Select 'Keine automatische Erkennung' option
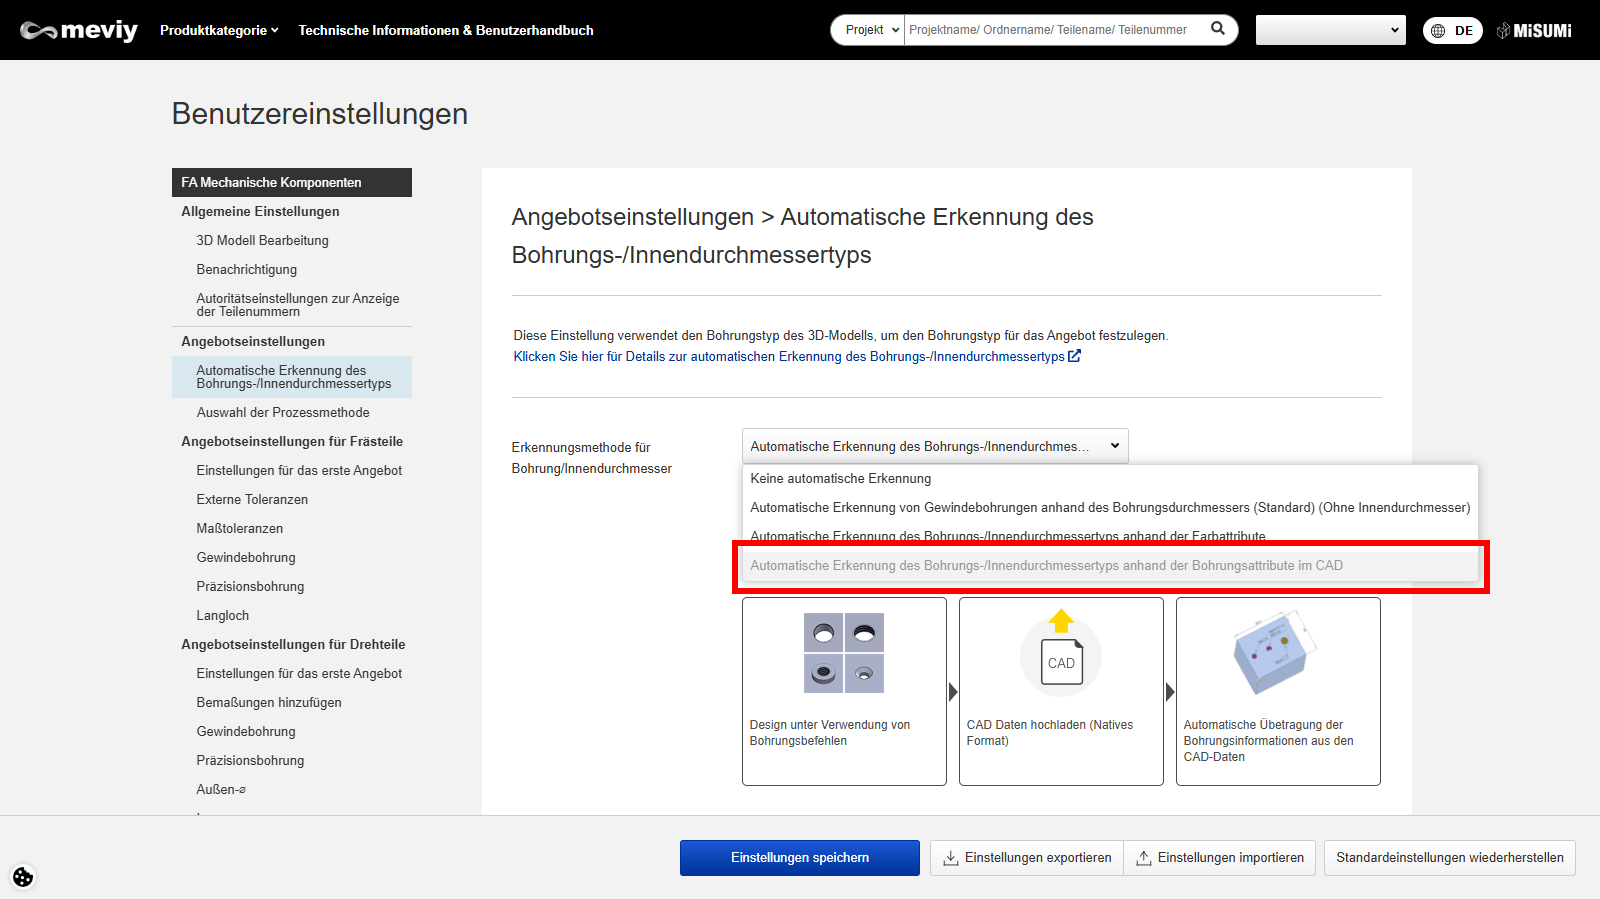 [840, 479]
